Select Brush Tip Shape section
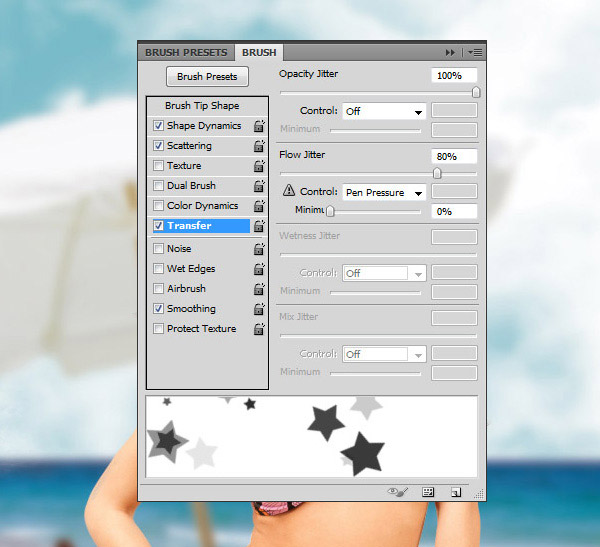The height and width of the screenshot is (547, 600). [x=202, y=106]
